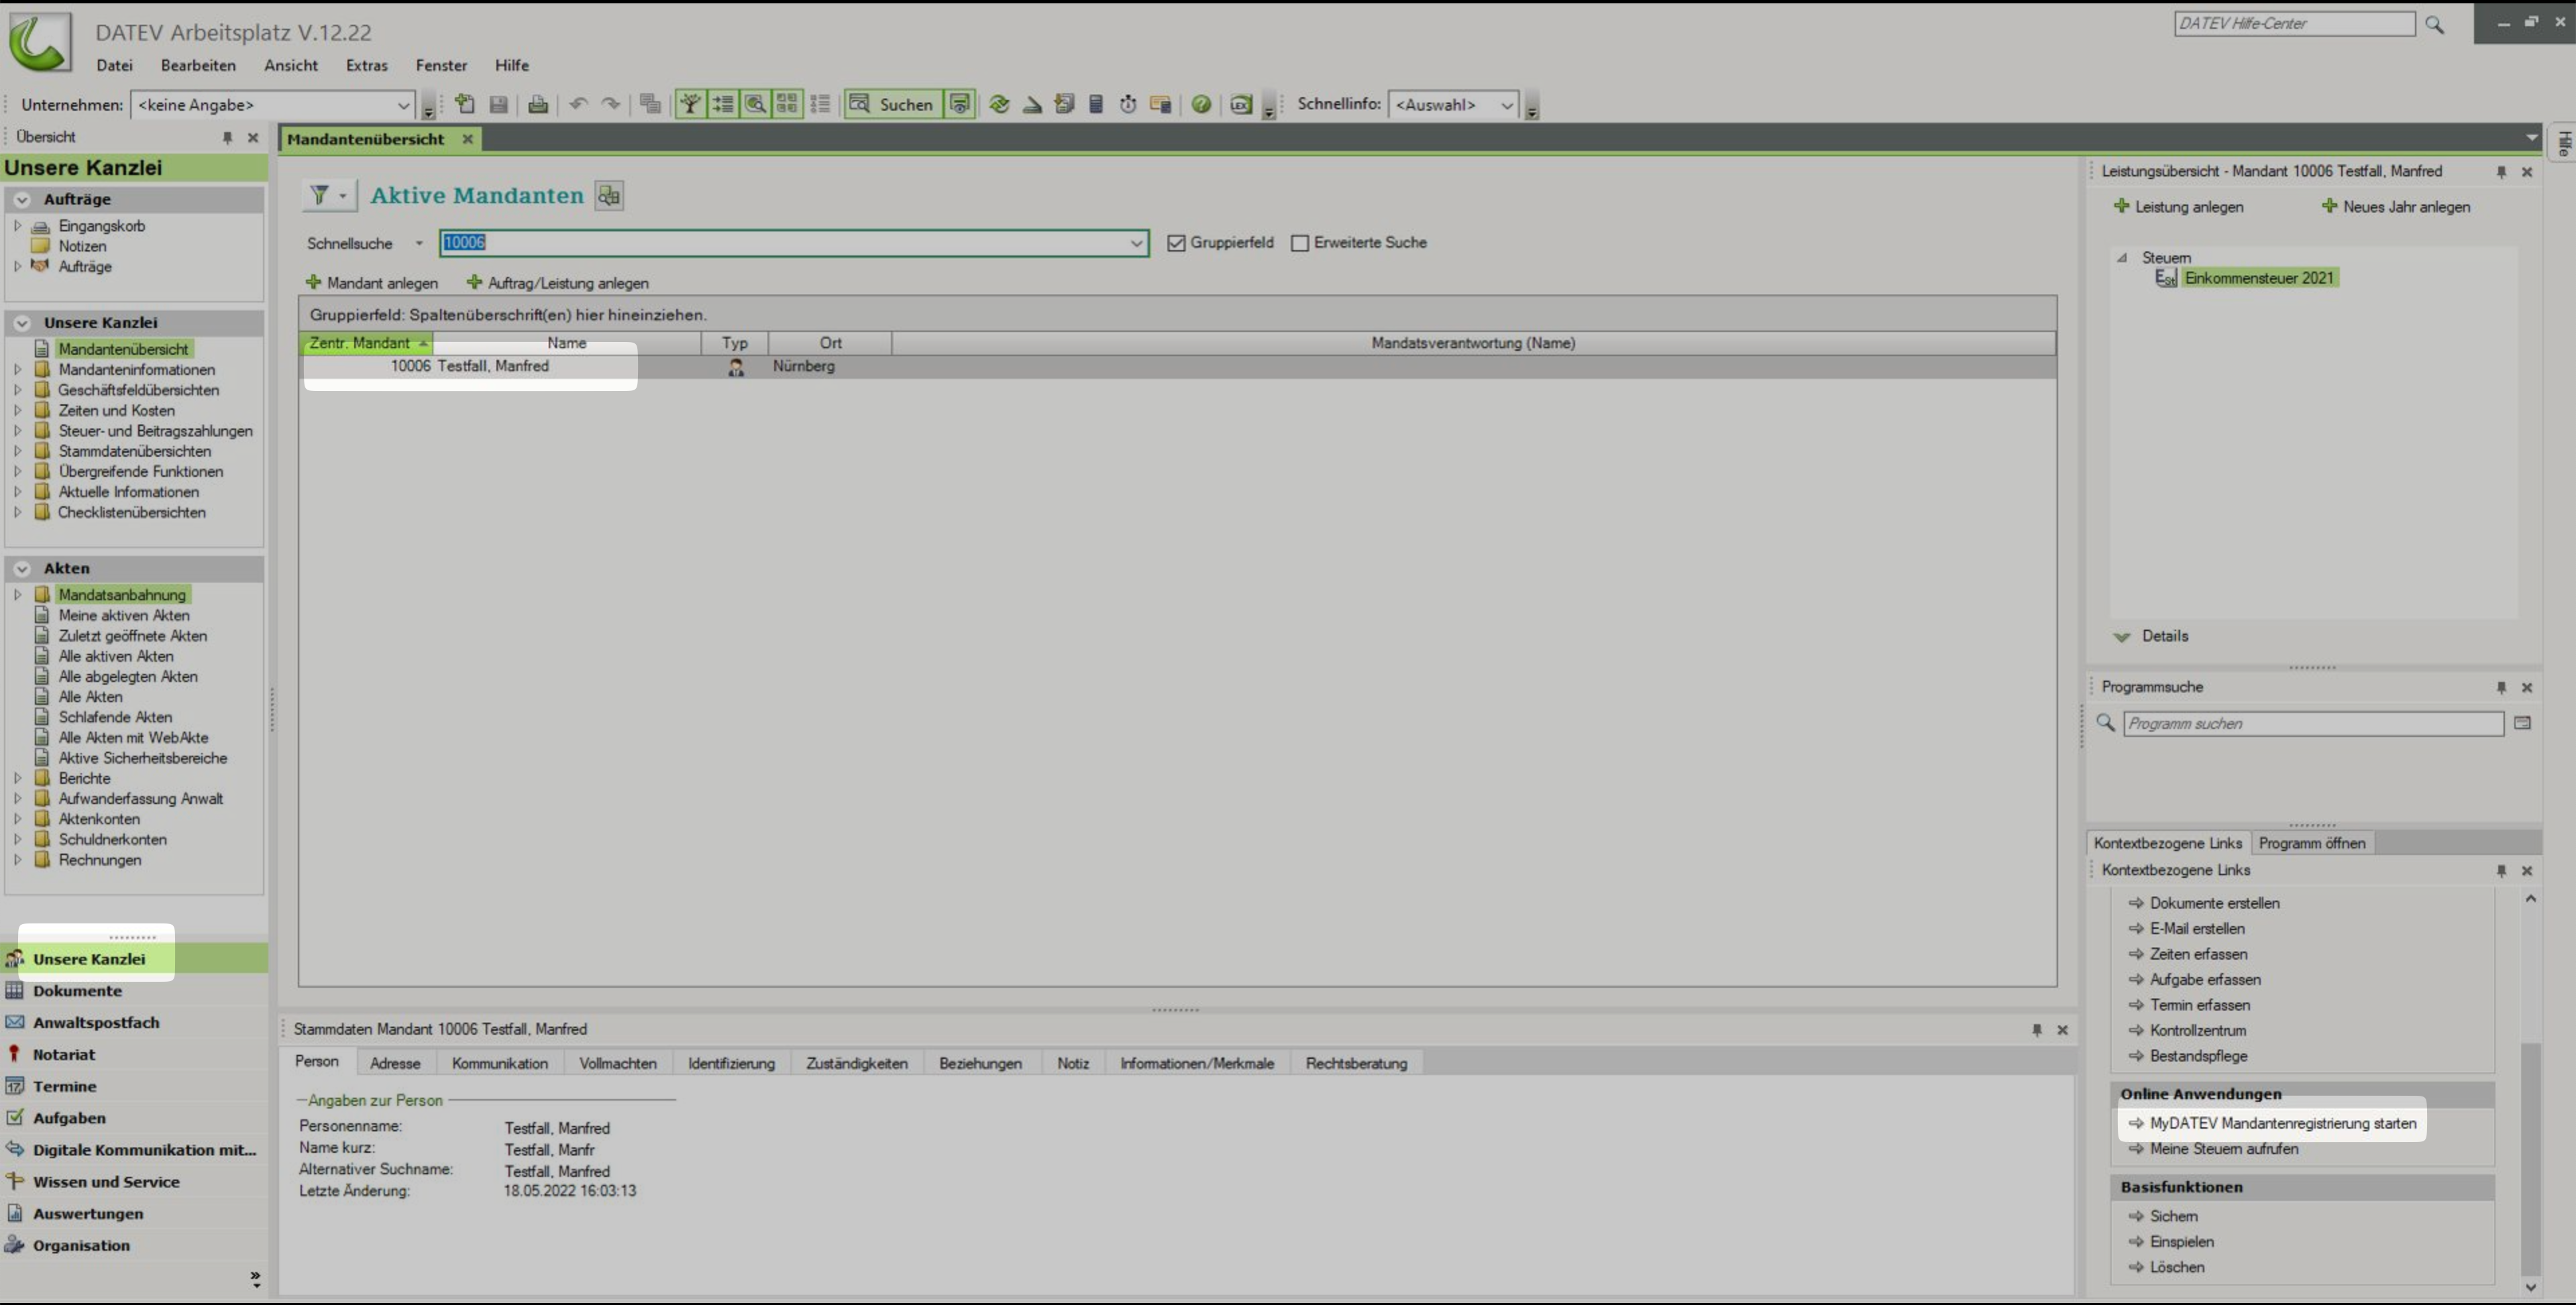
Task: Enable the Erweiterte Suche checkbox
Action: 1300,243
